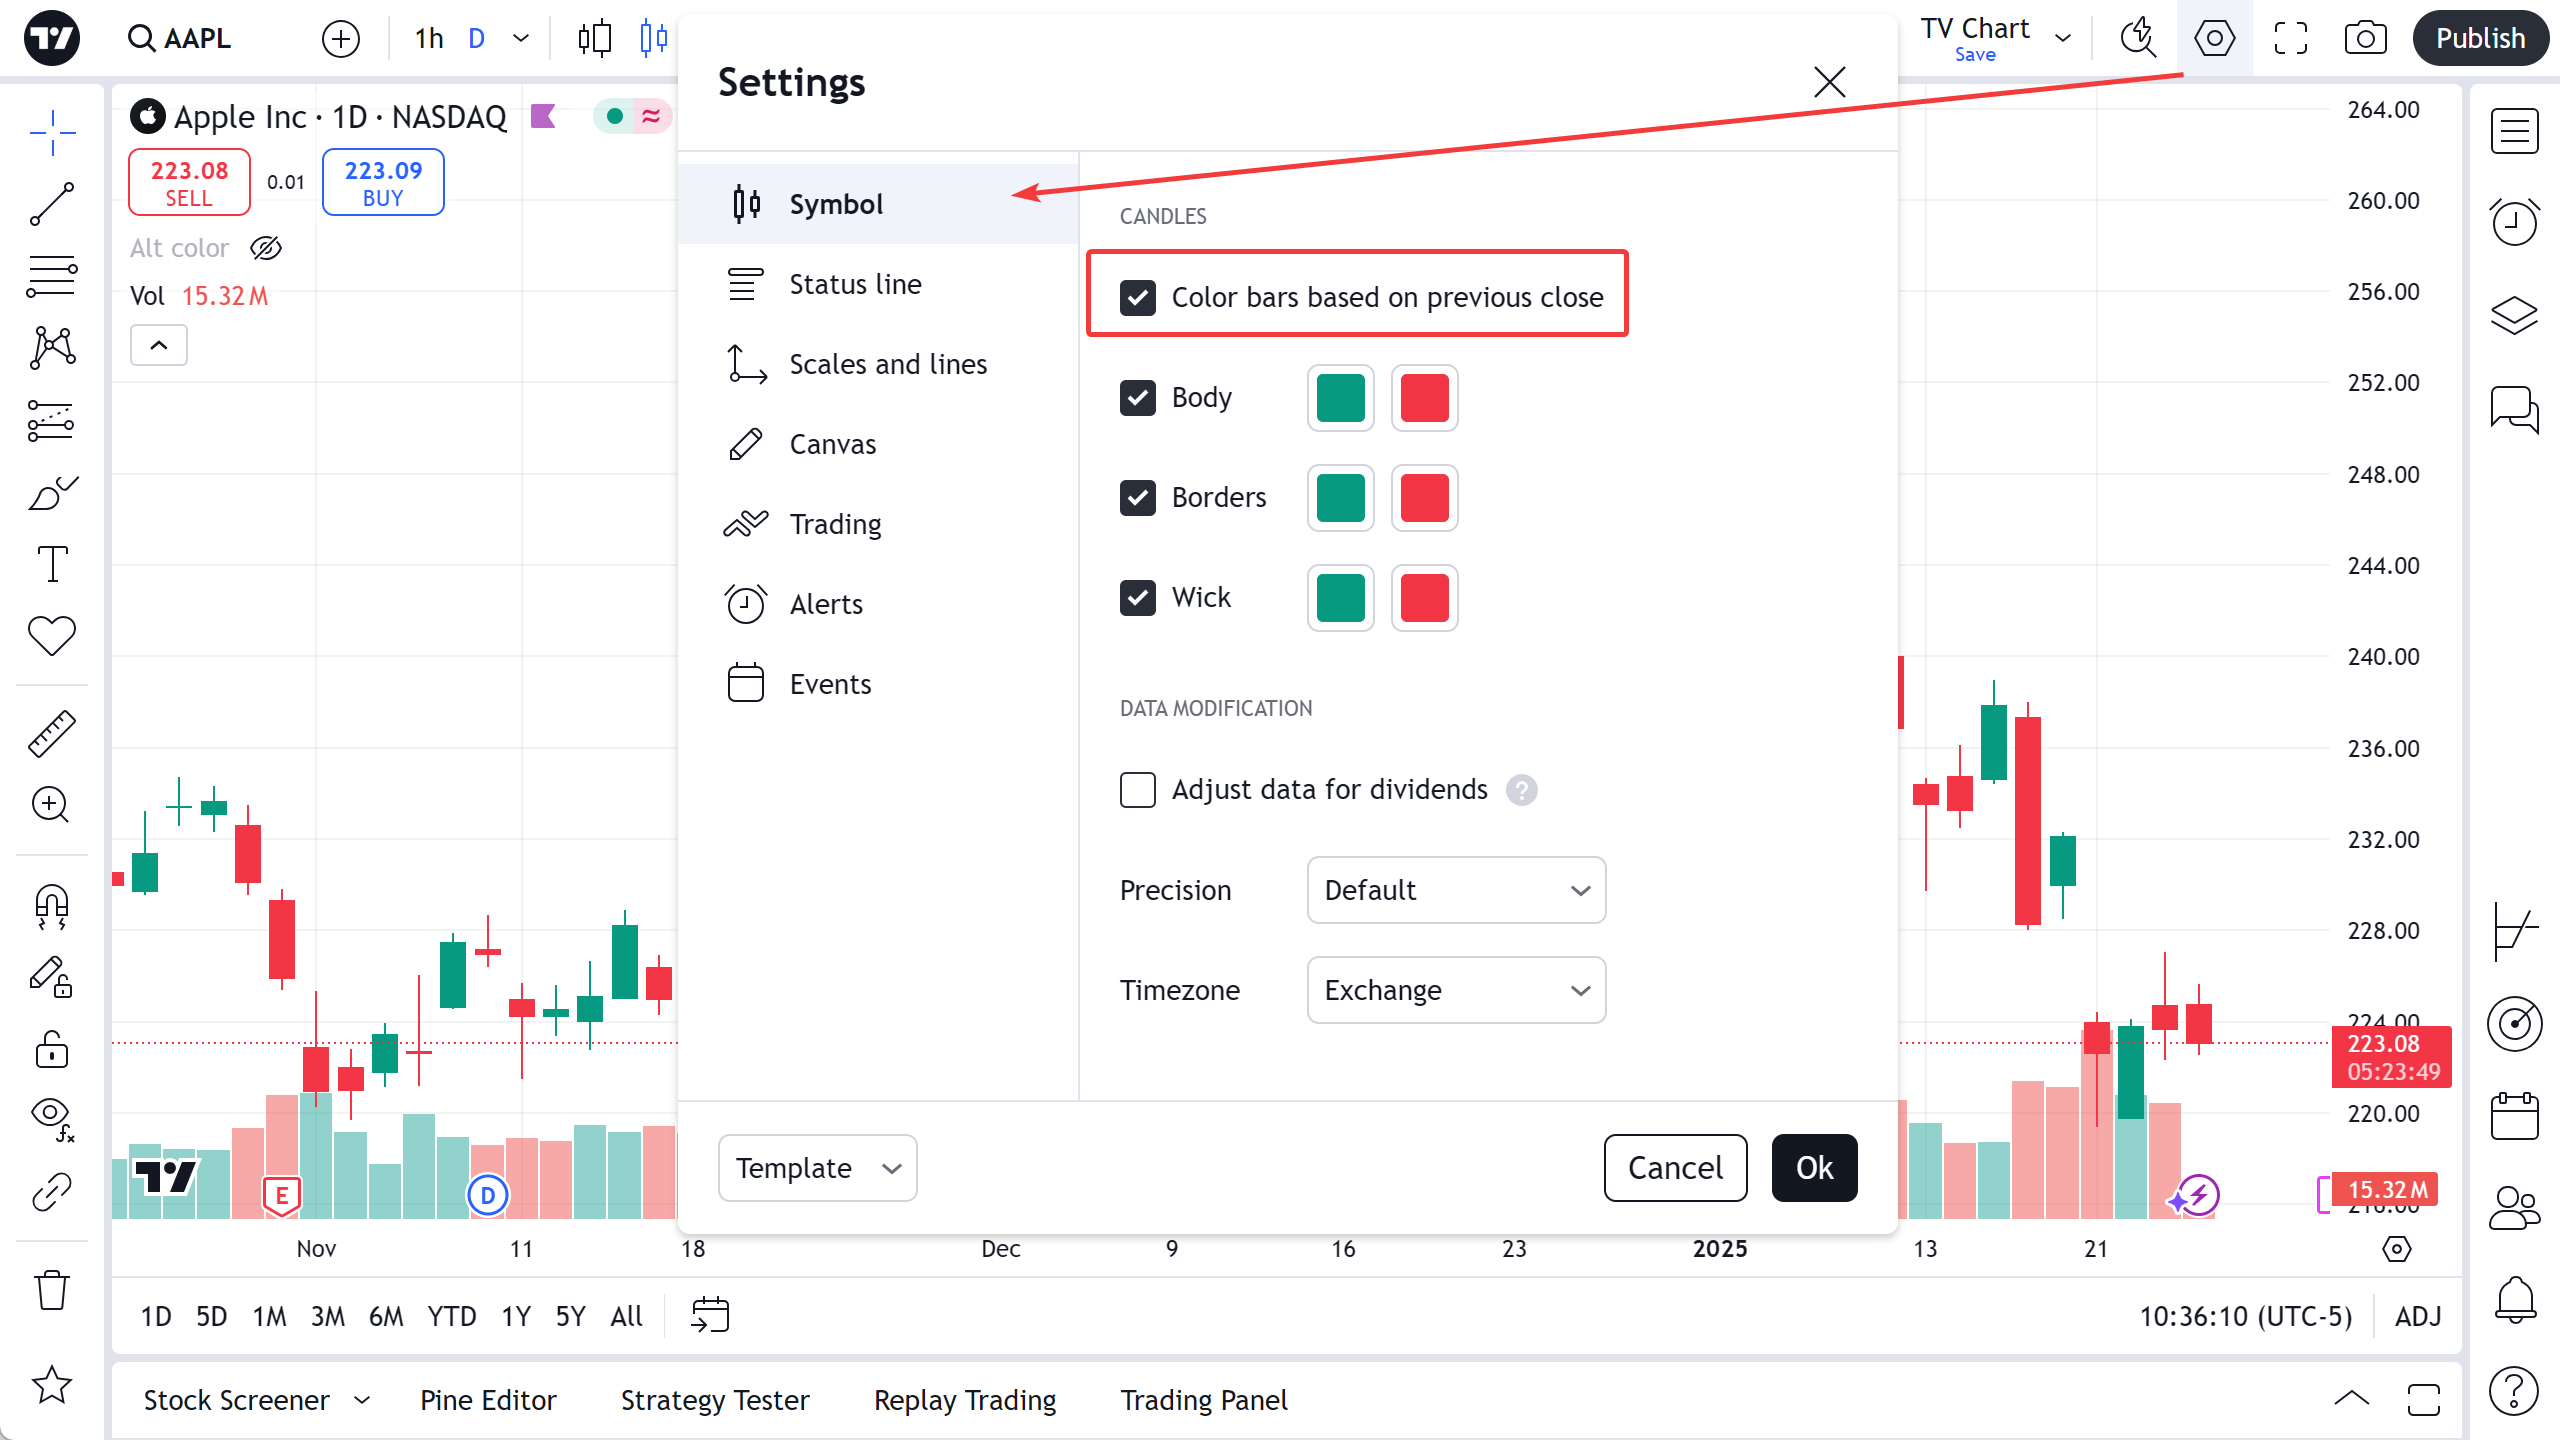Uncheck Color bars based on previous close

1138,297
